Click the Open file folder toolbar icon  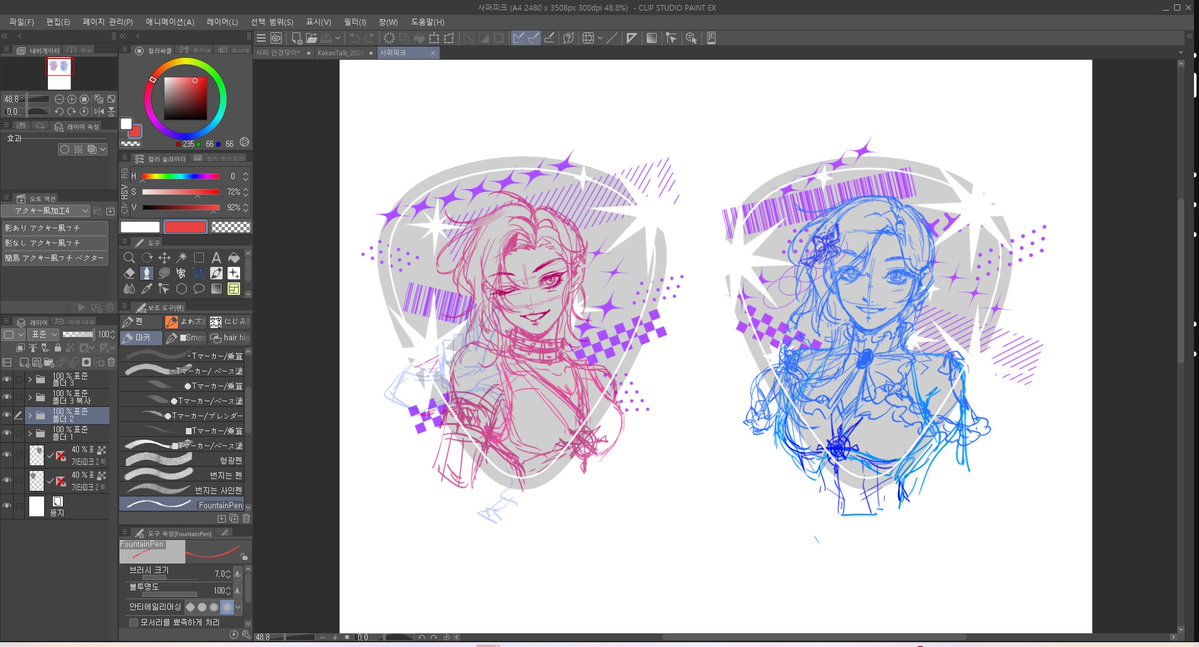[311, 37]
